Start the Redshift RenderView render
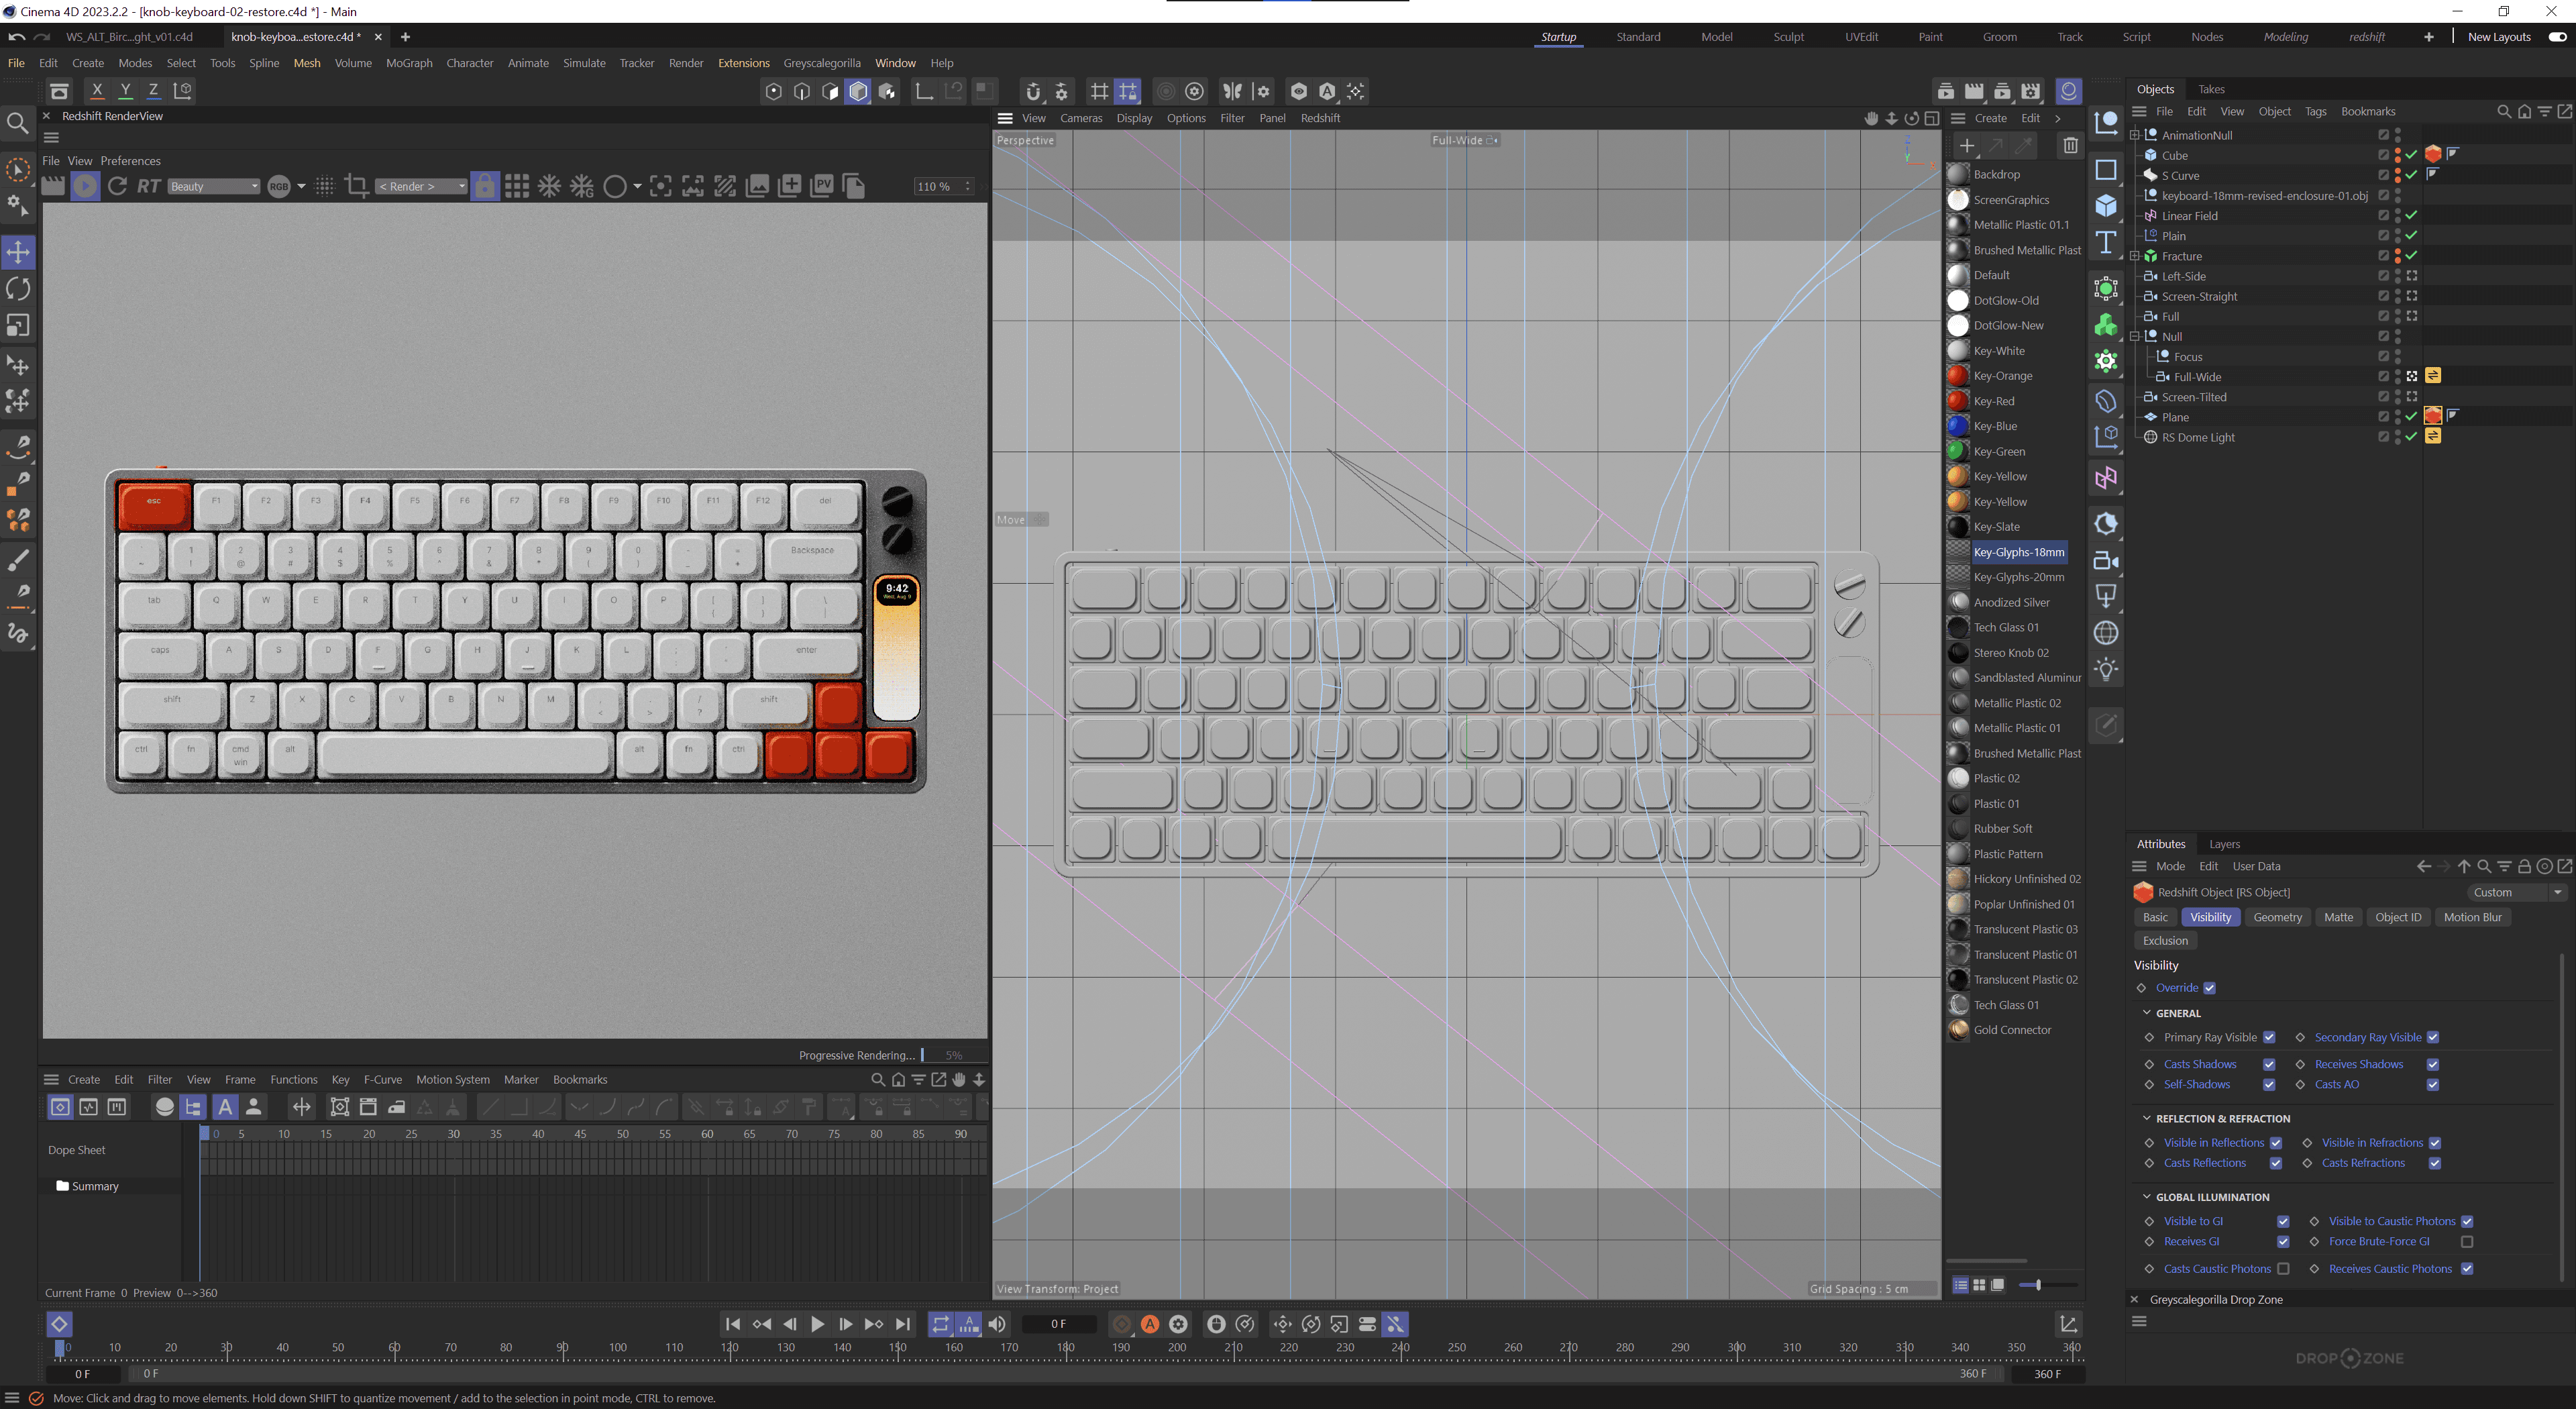 (85, 186)
